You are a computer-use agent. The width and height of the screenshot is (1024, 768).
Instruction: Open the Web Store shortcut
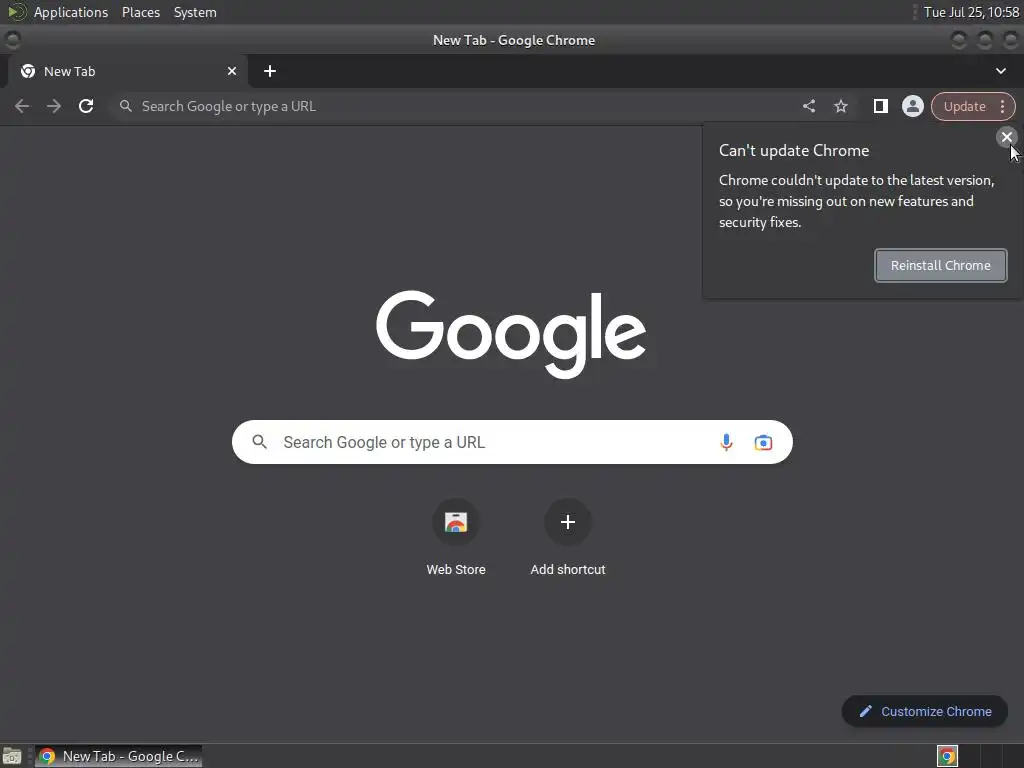click(456, 537)
